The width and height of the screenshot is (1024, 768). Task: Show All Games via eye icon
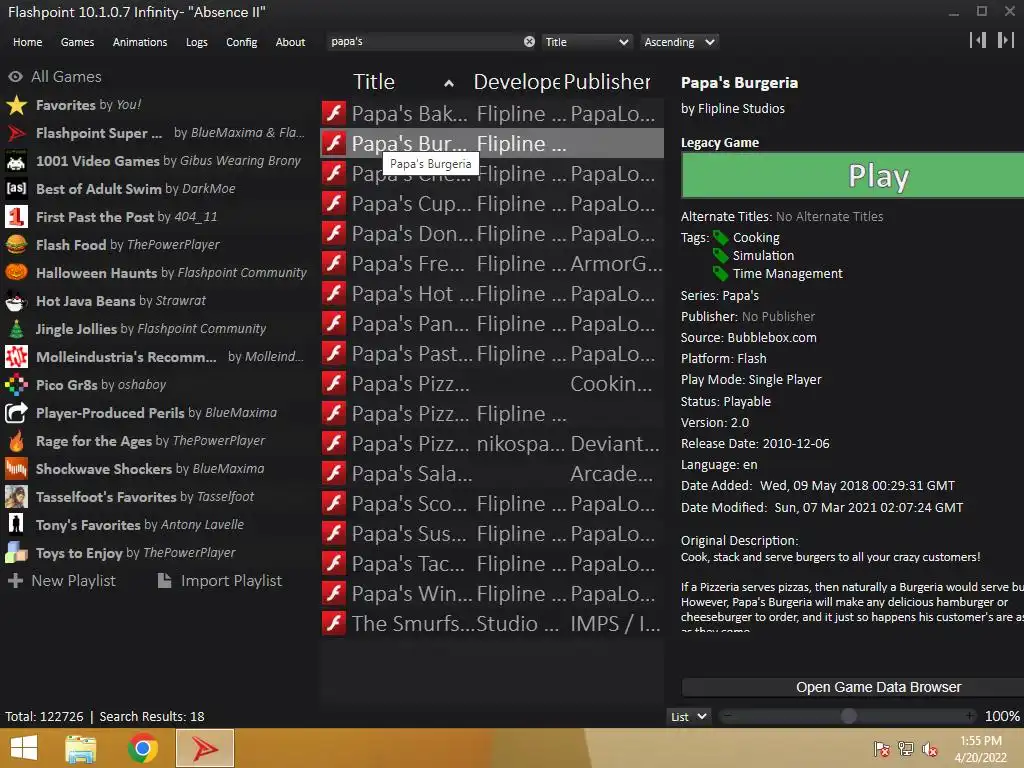16,77
